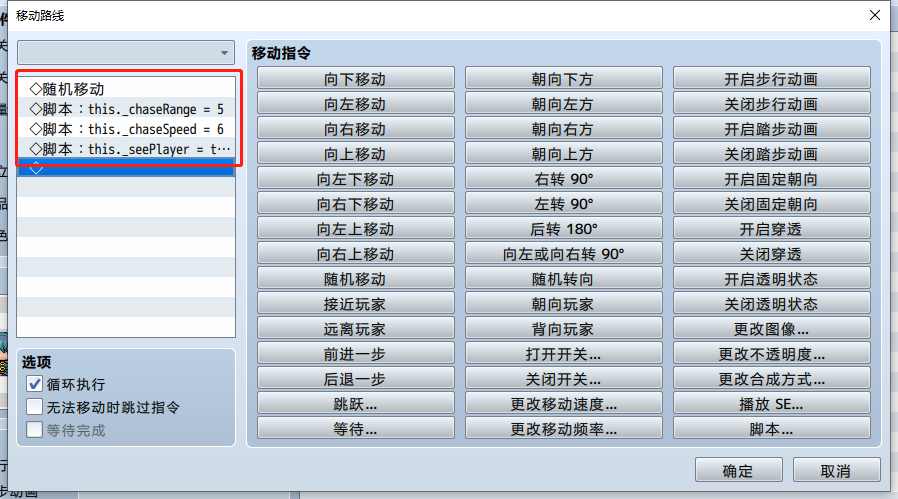The image size is (898, 499).
Task: Add the 向左上移动 command
Action: tap(356, 229)
